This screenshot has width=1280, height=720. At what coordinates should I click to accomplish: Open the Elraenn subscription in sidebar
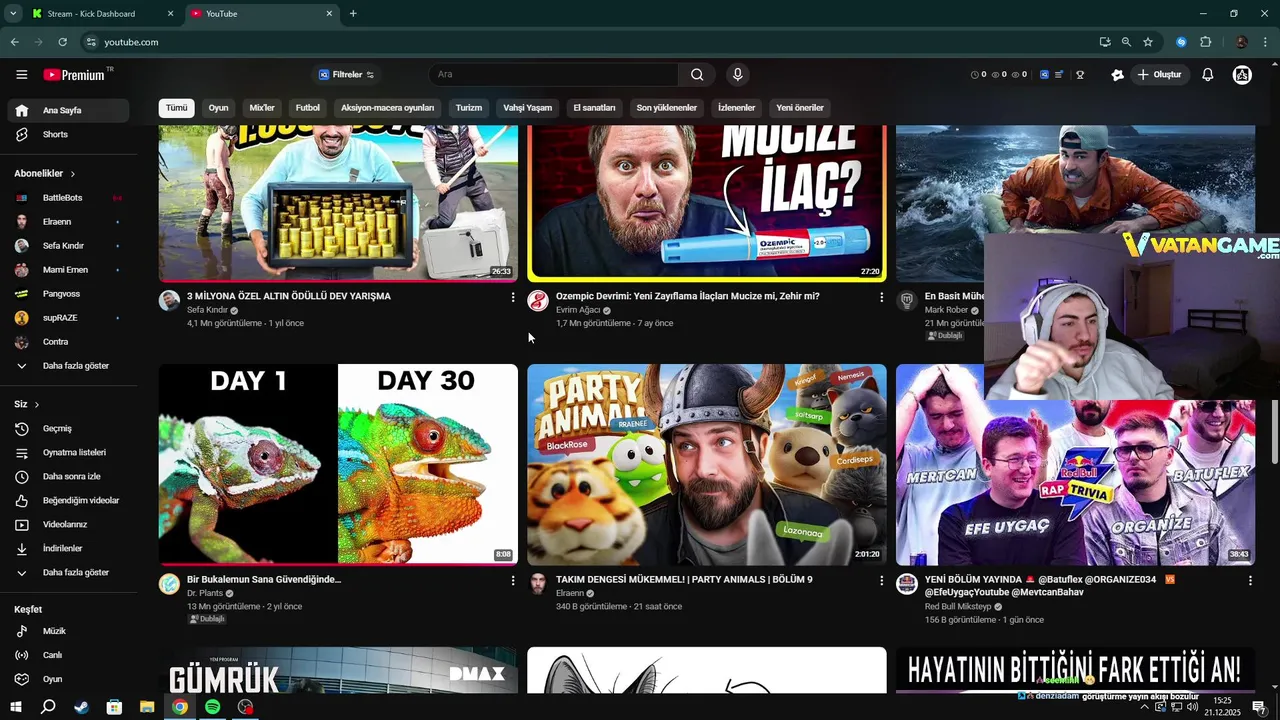pos(70,222)
